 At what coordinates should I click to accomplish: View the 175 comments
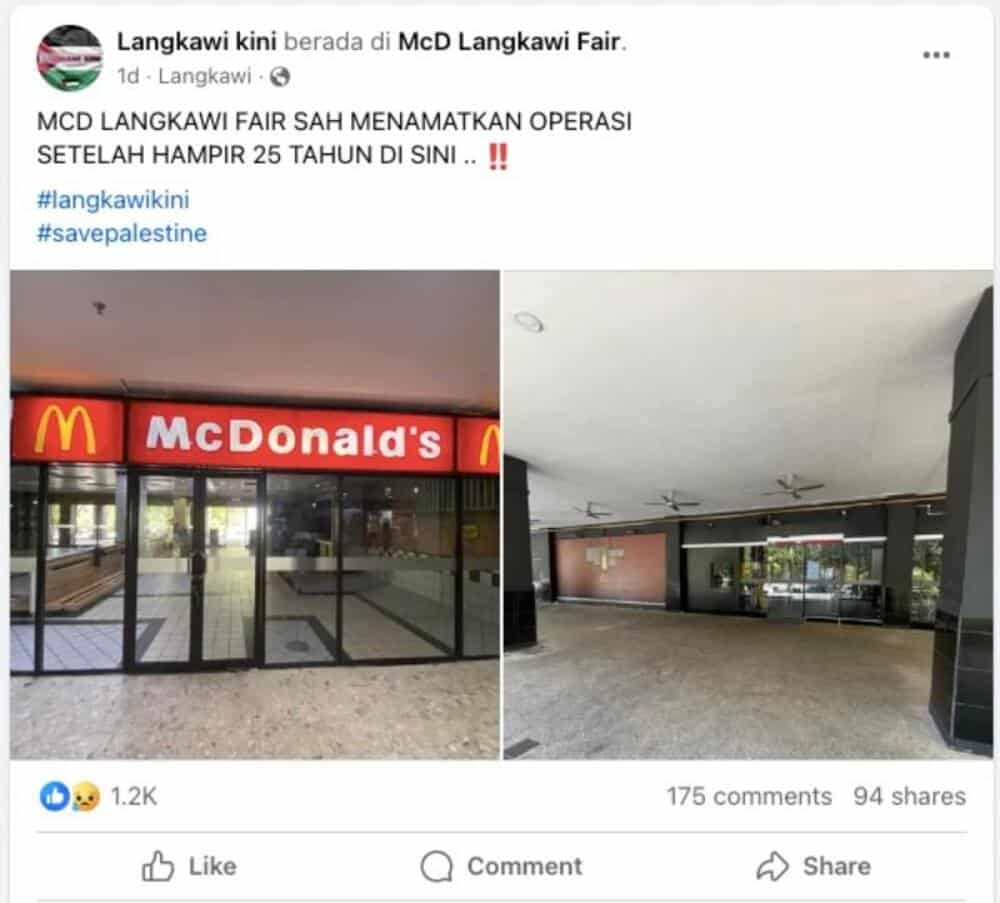pyautogui.click(x=749, y=797)
